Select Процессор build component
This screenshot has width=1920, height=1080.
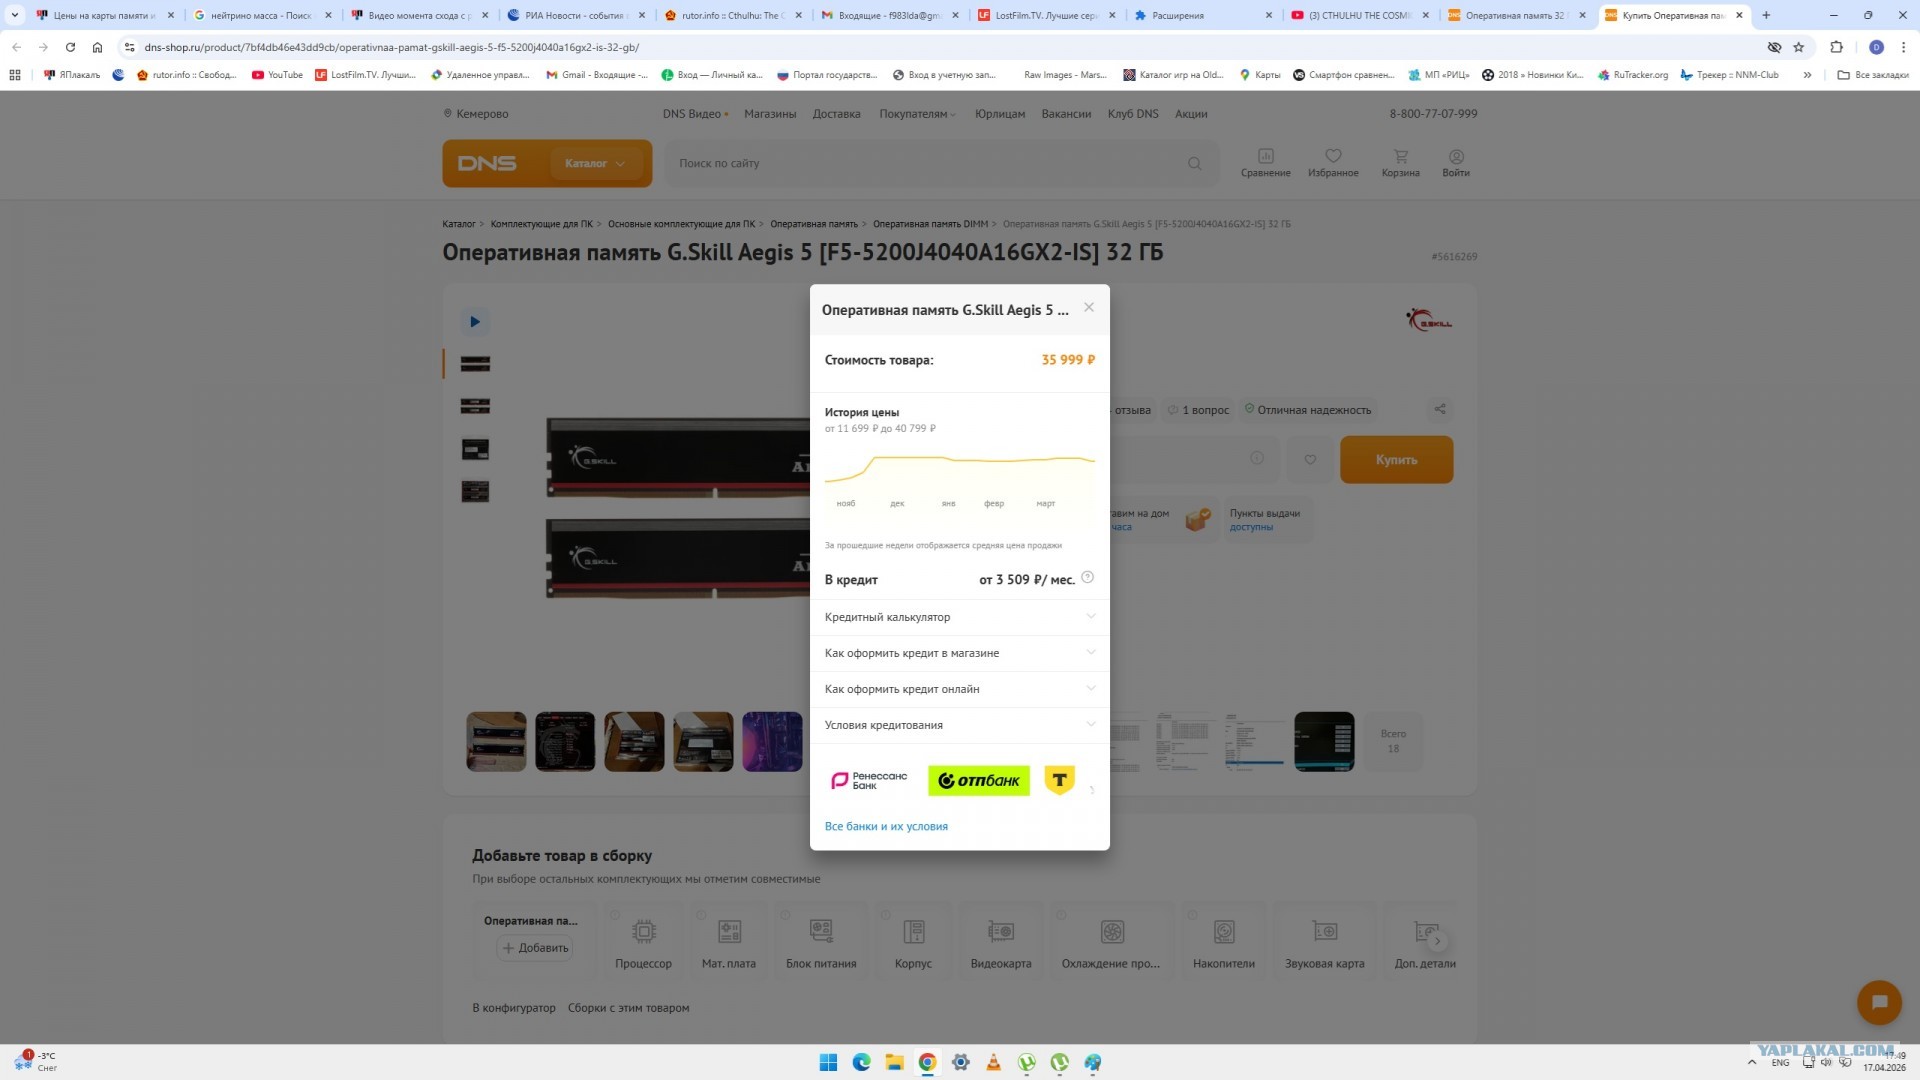[x=643, y=942]
